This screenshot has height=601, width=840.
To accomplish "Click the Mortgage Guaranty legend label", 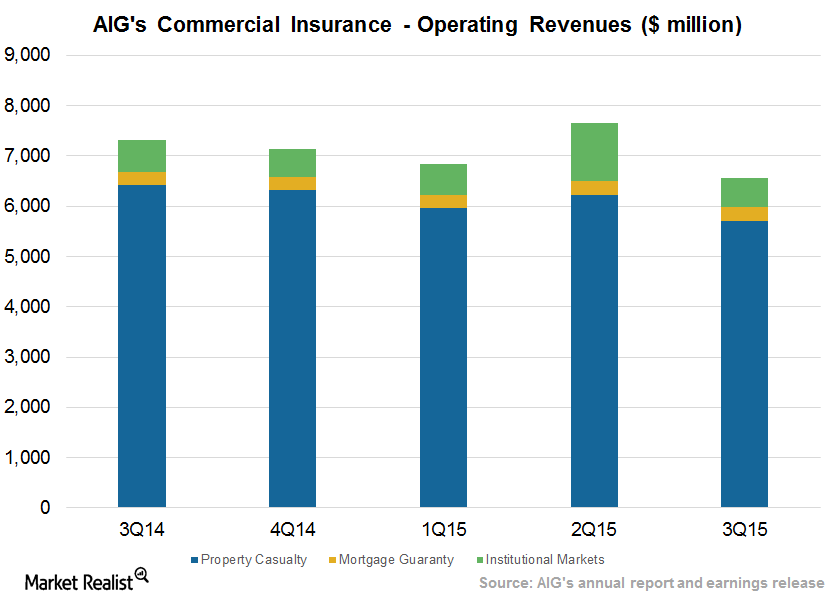I will [396, 560].
